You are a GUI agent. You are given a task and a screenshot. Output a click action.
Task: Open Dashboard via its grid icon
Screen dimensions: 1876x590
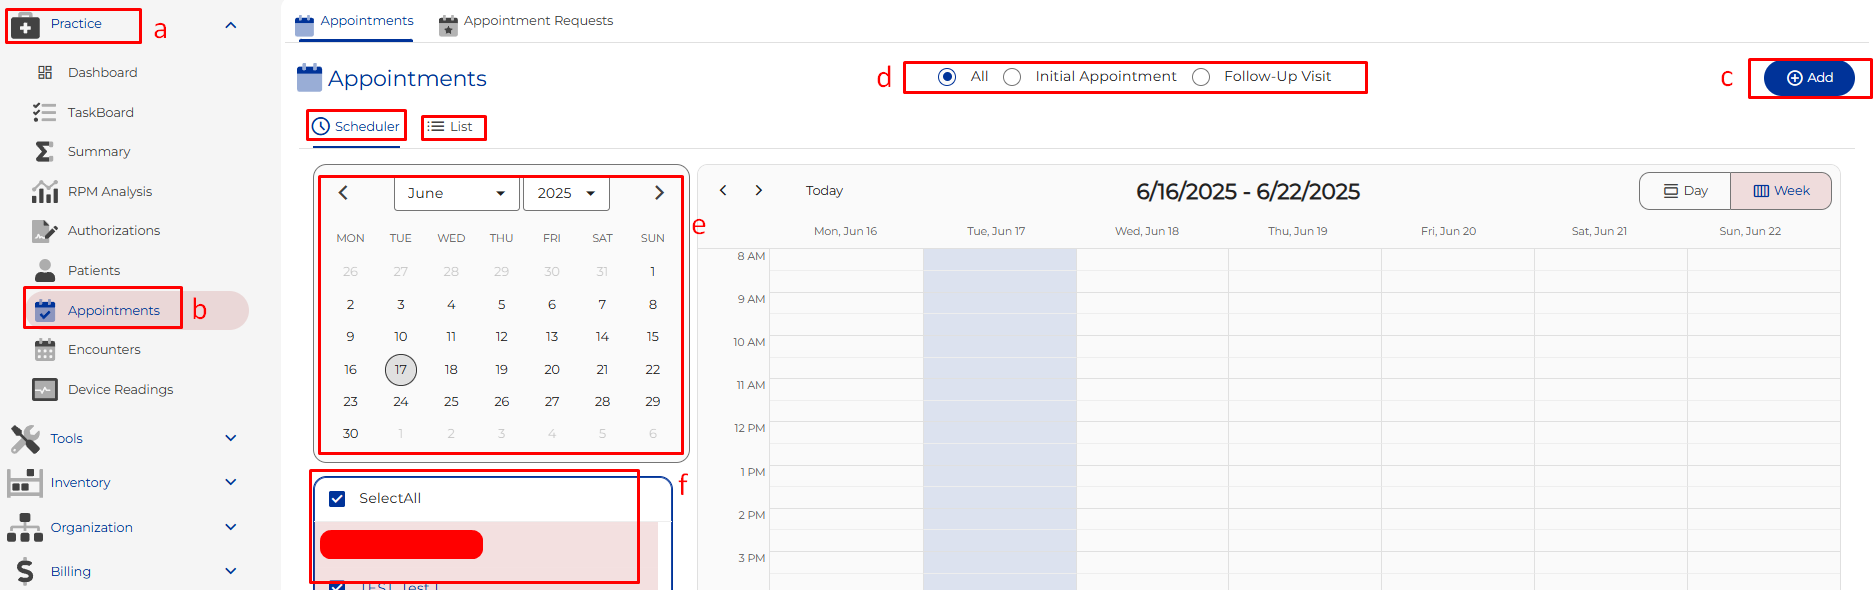(x=45, y=72)
